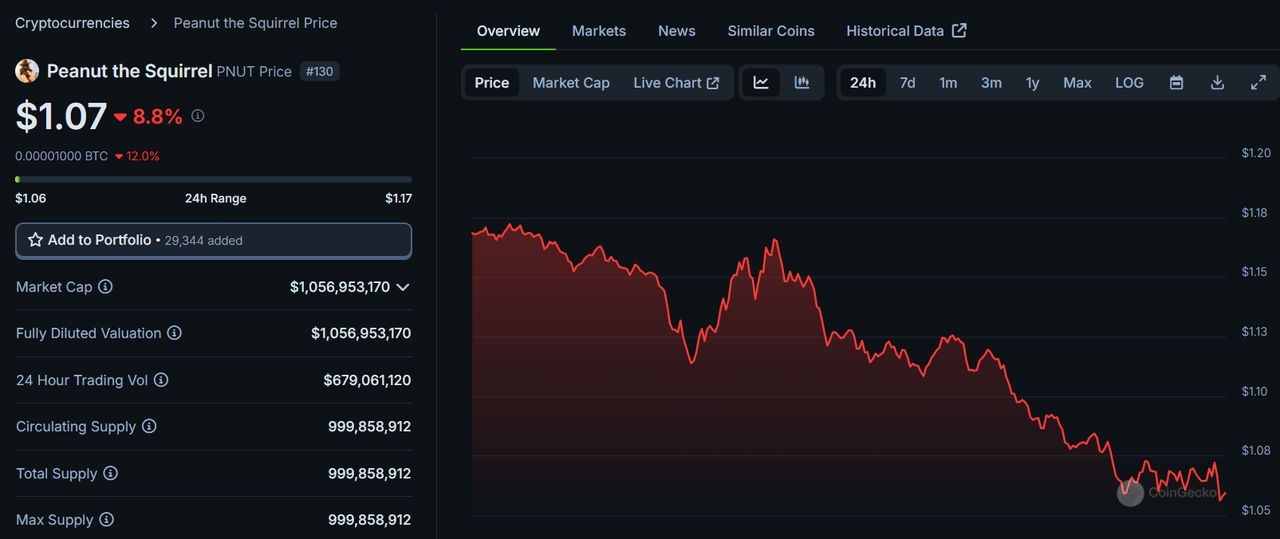1280x539 pixels.
Task: Switch to the line chart view icon
Action: (761, 83)
